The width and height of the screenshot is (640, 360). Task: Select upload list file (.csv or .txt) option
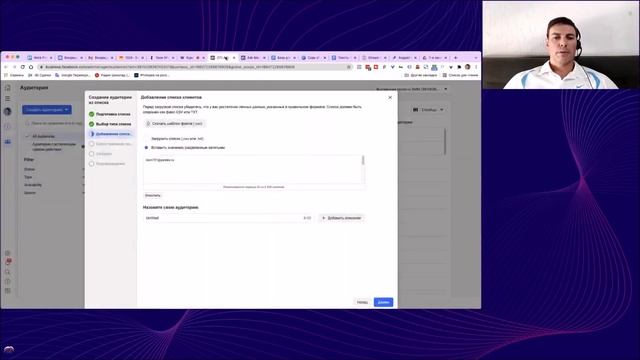tap(174, 139)
